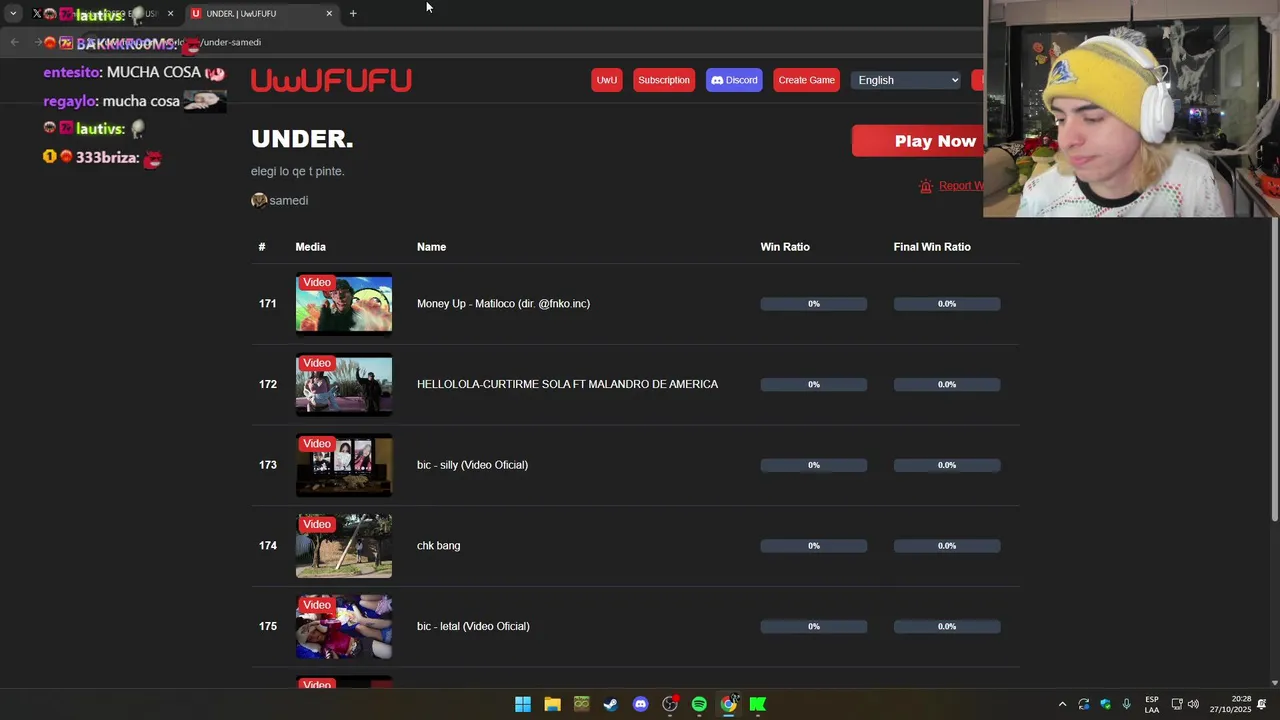Image resolution: width=1280 pixels, height=720 pixels.
Task: Open Spotify from the taskbar
Action: click(699, 704)
